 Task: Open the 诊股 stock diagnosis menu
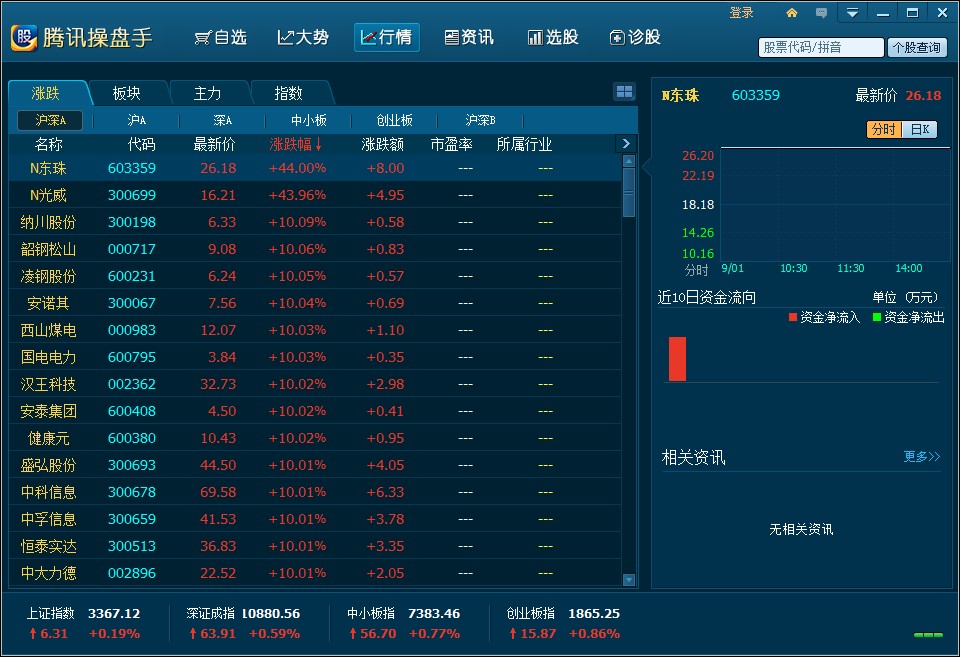pos(635,38)
